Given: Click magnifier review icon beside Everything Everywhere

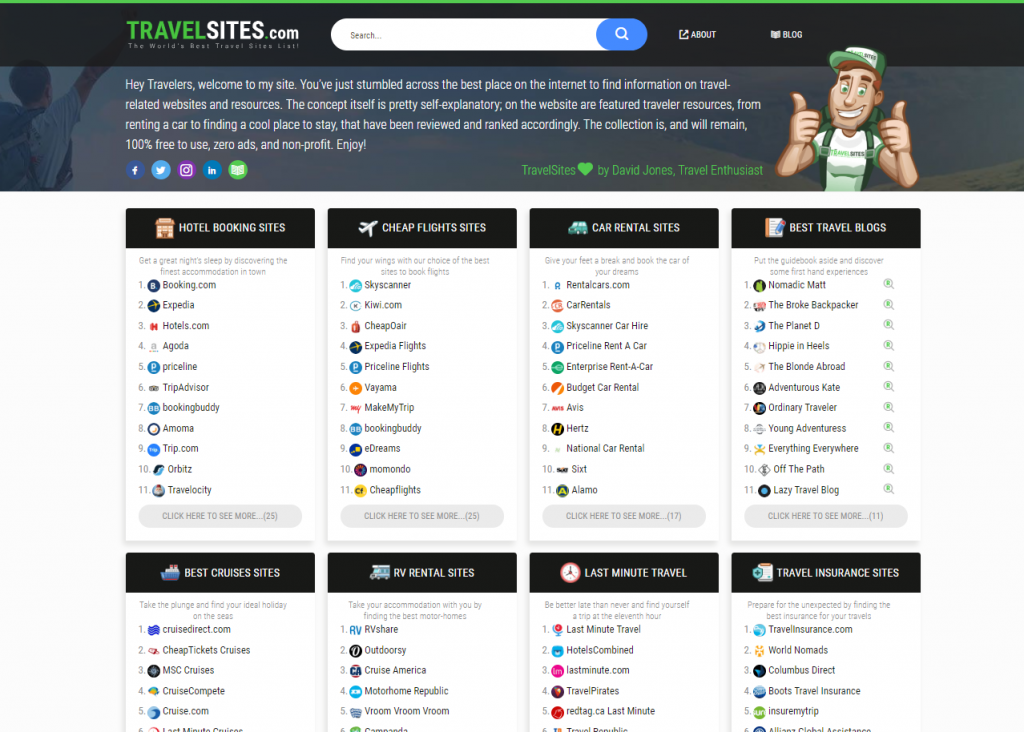Looking at the screenshot, I should [888, 448].
